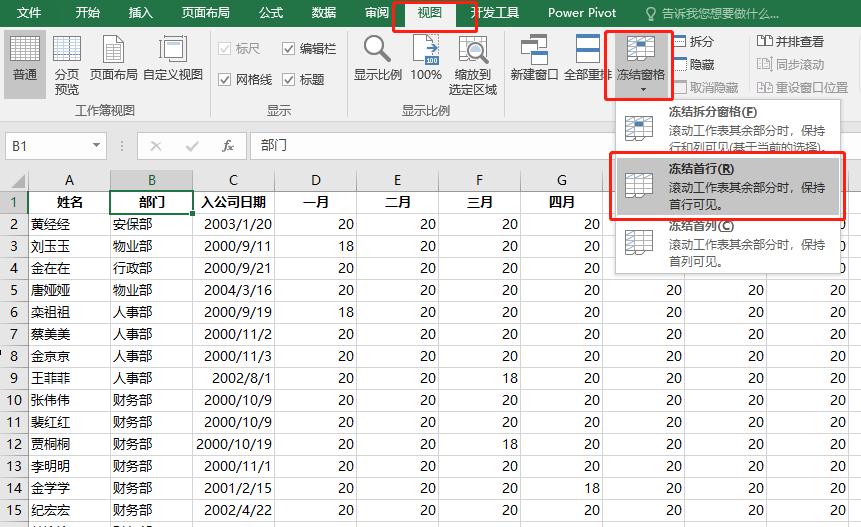Cancel formula entry with the X icon
The image size is (861, 527).
pyautogui.click(x=156, y=146)
